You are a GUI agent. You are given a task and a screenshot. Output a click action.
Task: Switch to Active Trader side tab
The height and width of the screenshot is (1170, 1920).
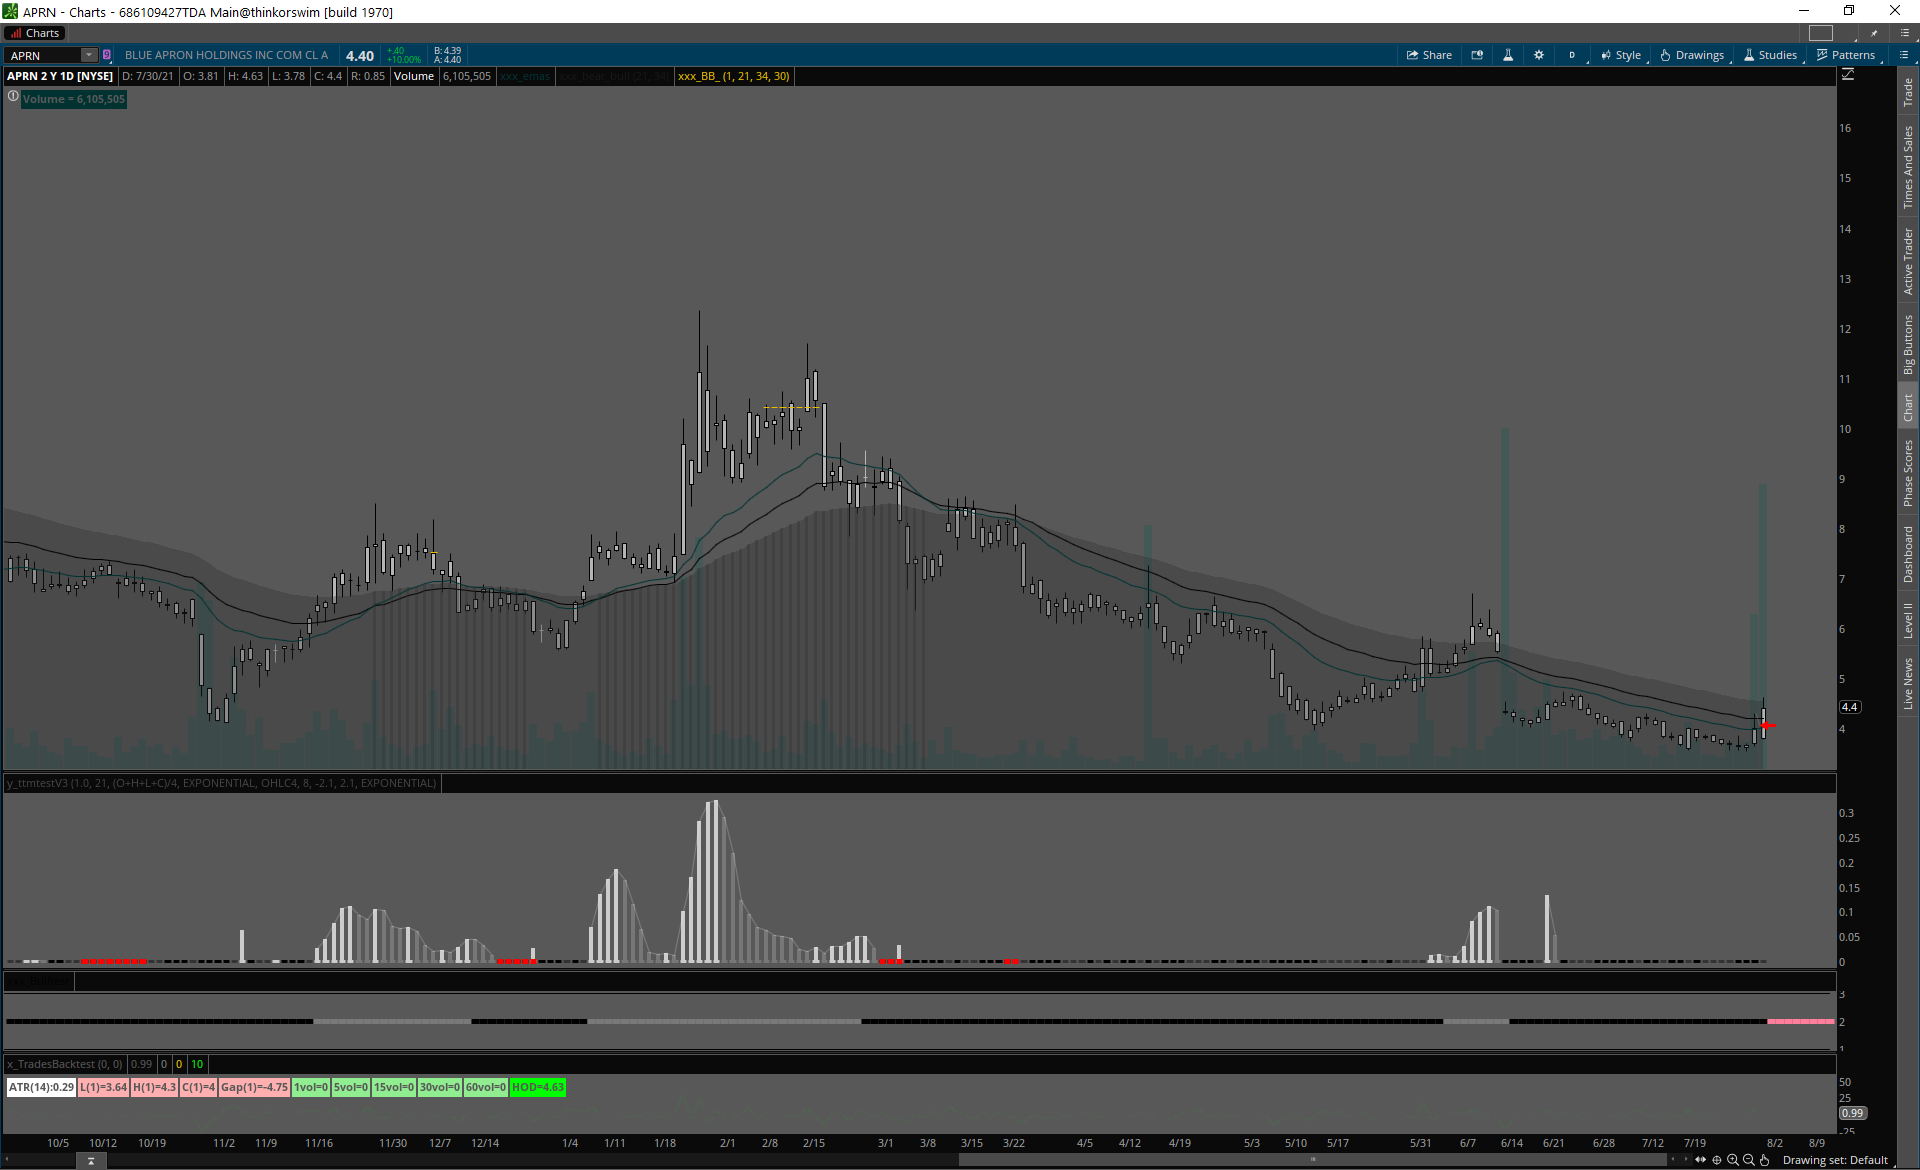click(1908, 261)
